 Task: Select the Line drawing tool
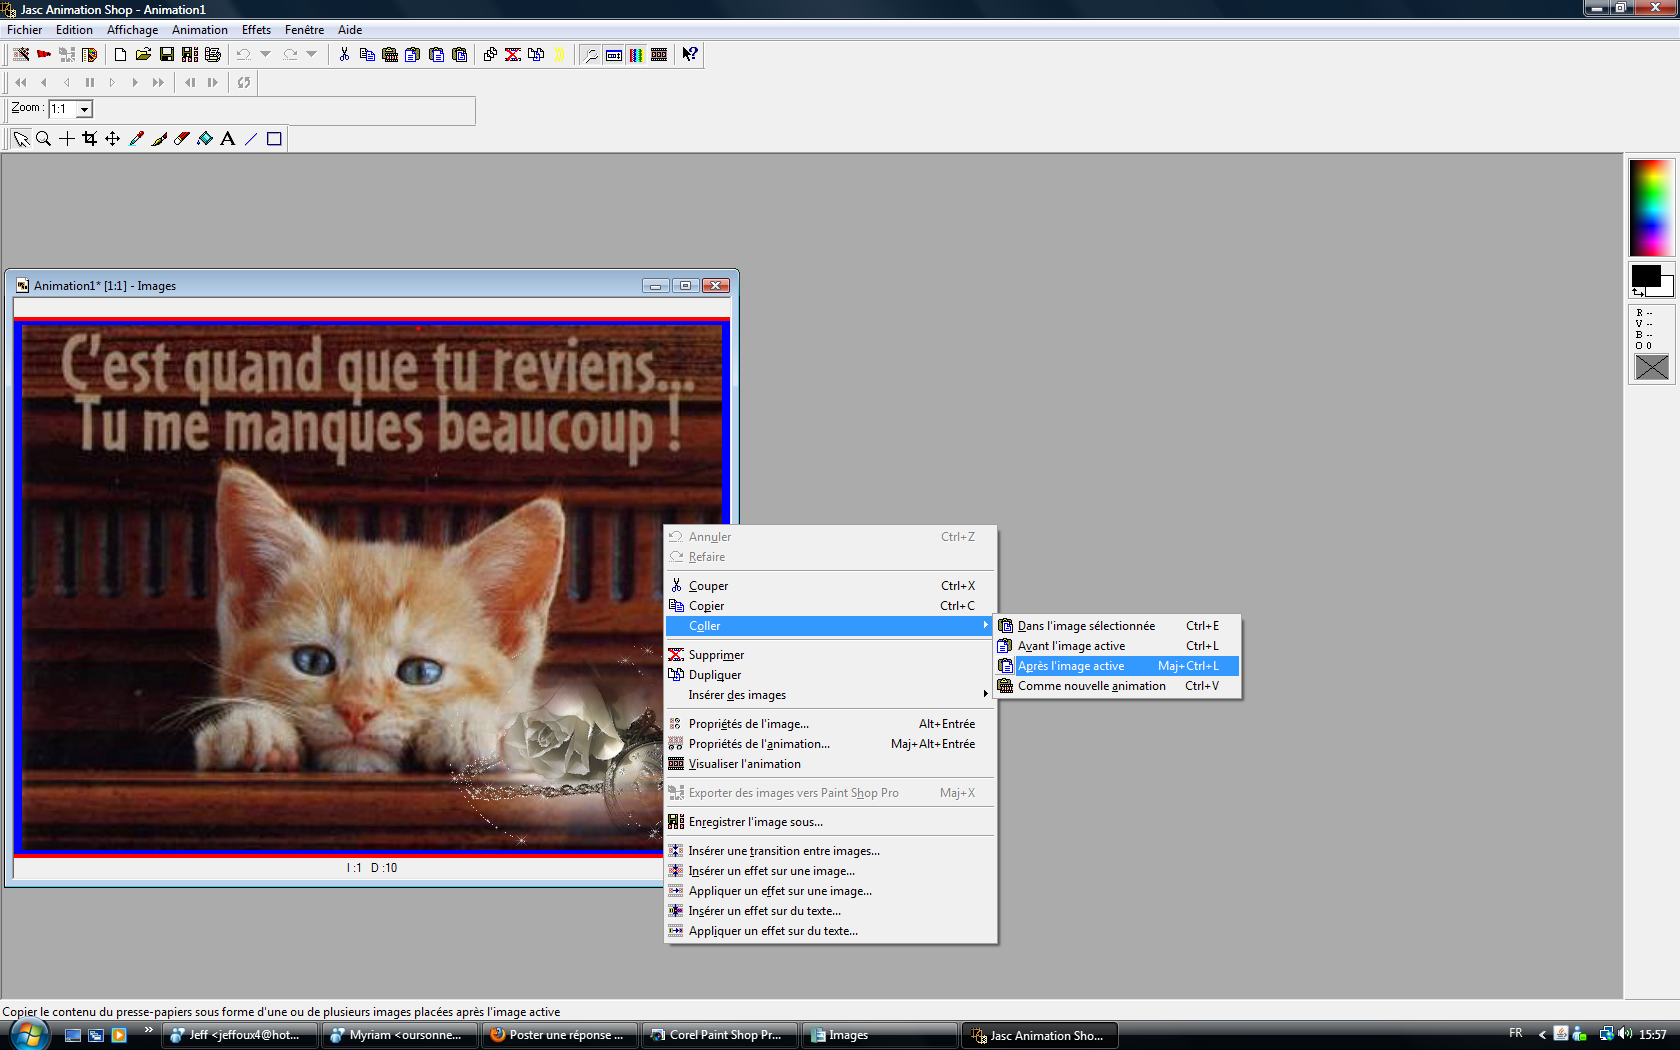(251, 139)
